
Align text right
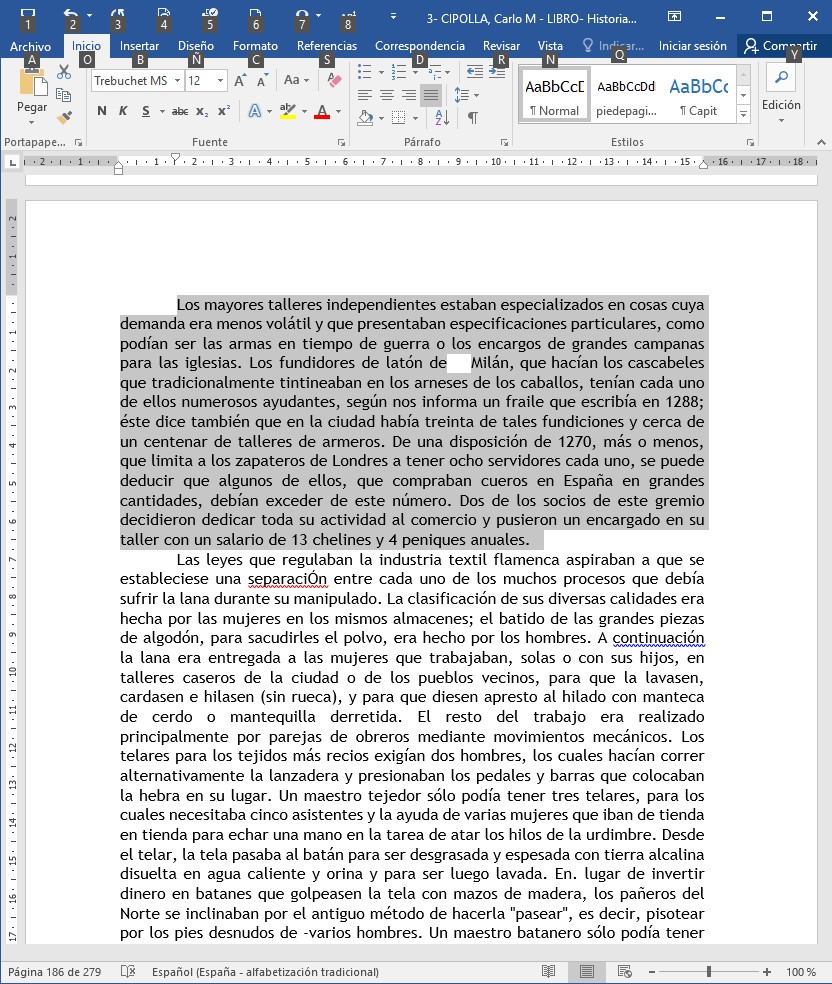point(408,95)
